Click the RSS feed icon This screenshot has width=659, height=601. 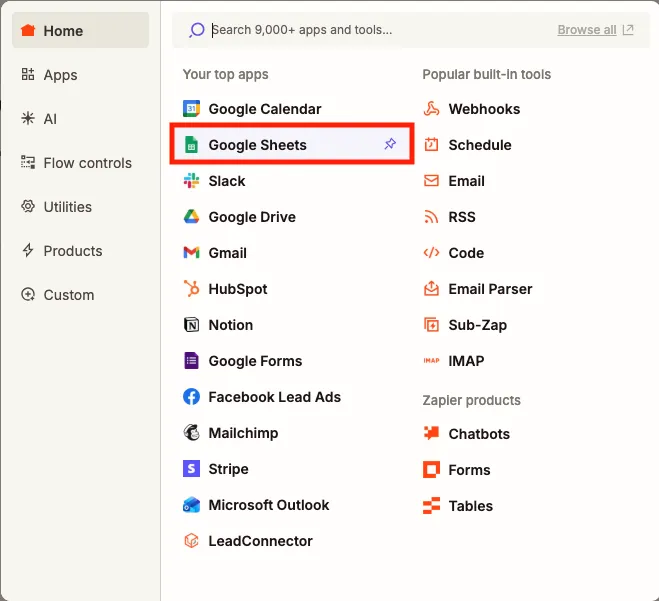tap(431, 217)
